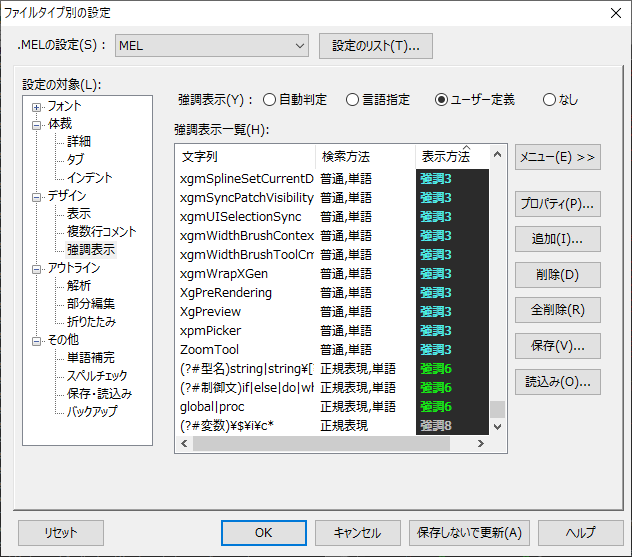Screen dimensions: 632x557
Task: Click the リセット button
Action: pos(61,533)
